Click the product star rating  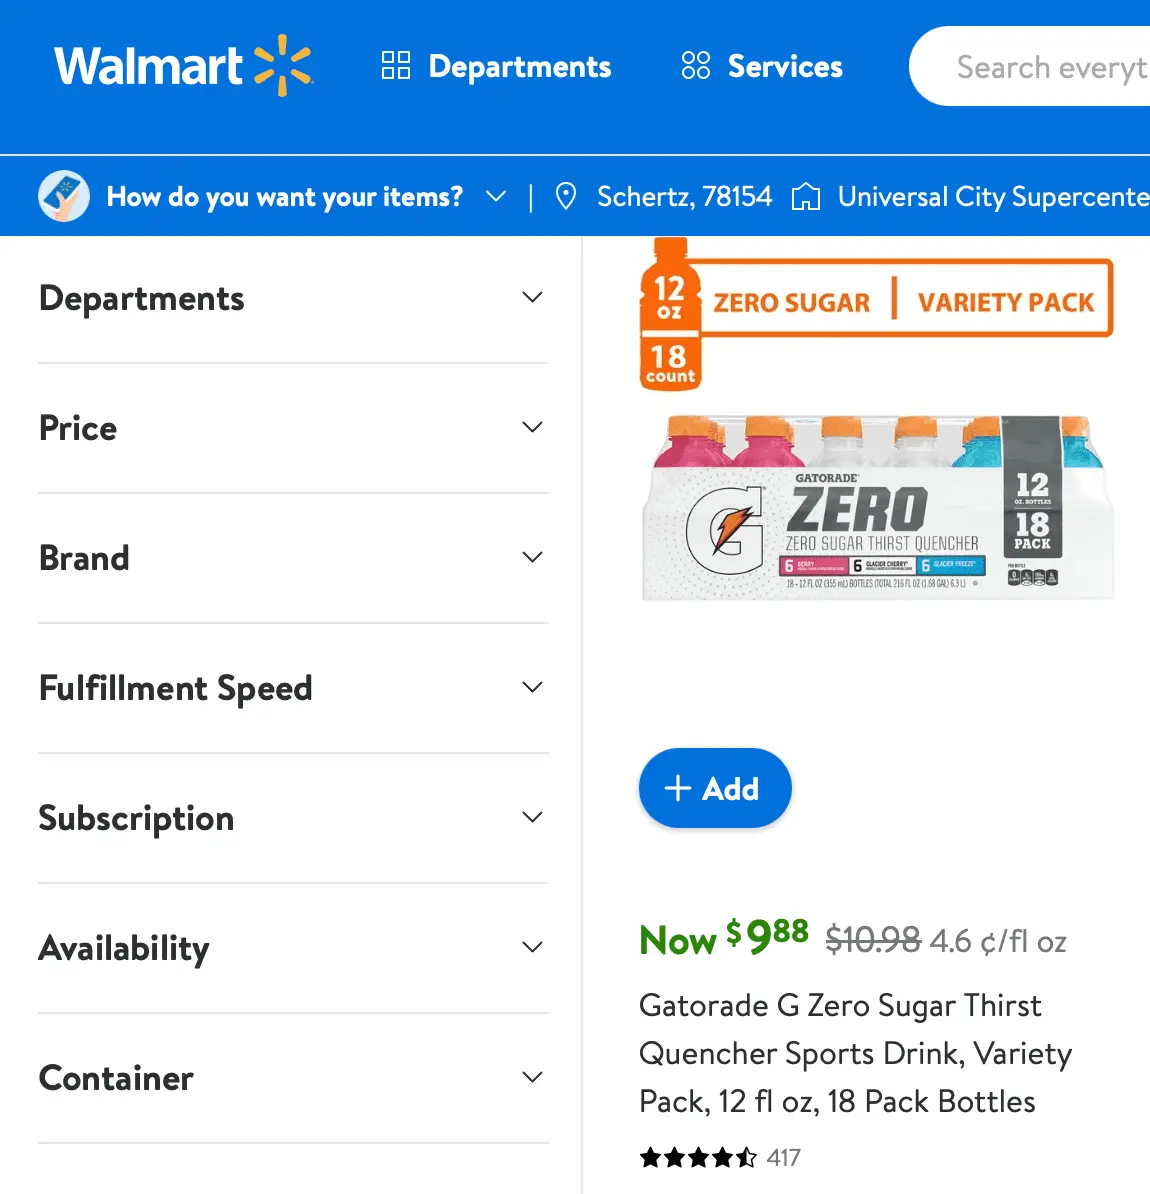point(698,1158)
